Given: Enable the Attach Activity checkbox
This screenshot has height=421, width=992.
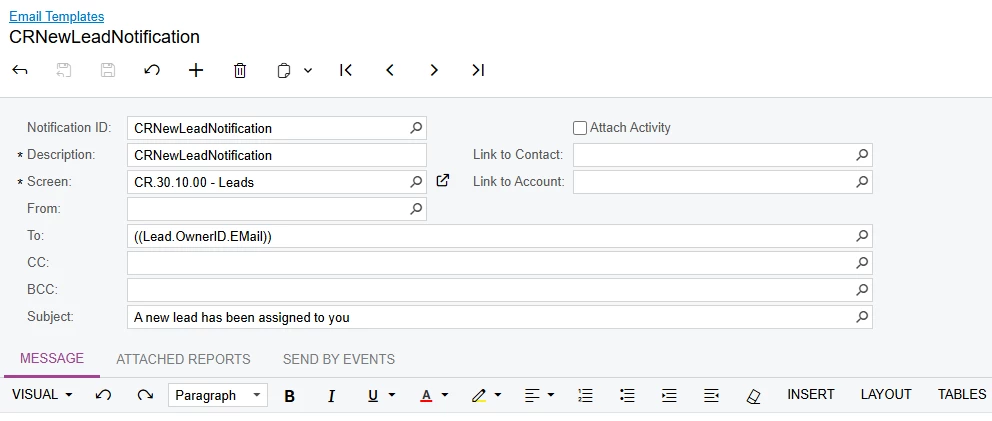Looking at the screenshot, I should click(x=580, y=128).
